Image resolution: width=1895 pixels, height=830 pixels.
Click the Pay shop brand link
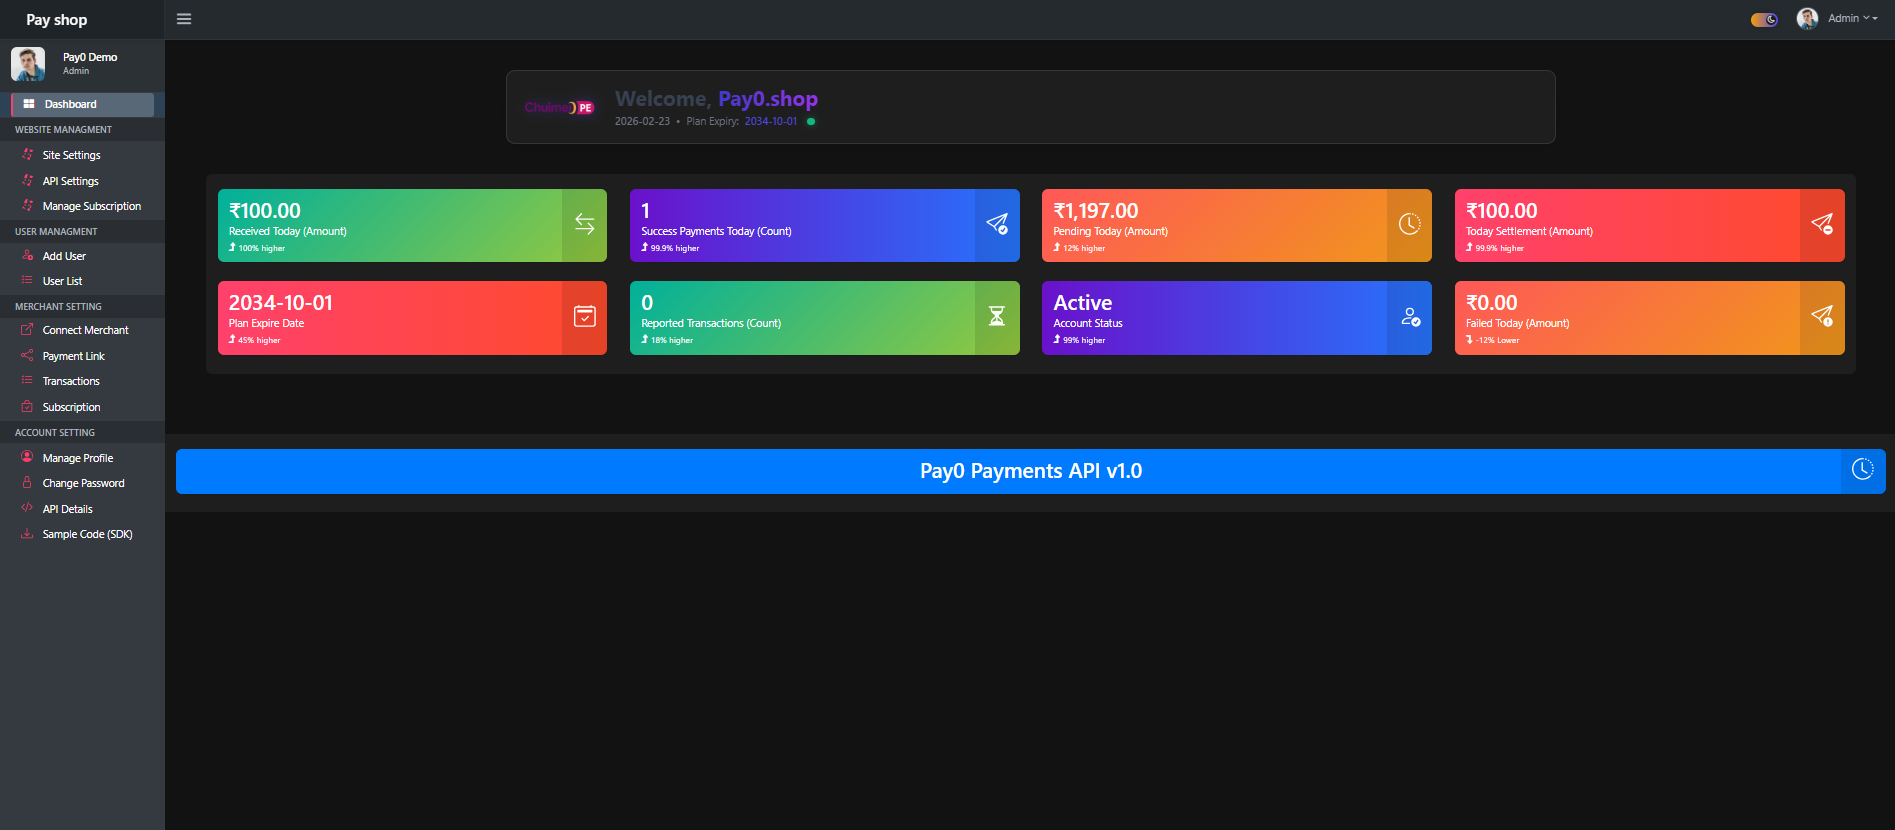coord(57,20)
